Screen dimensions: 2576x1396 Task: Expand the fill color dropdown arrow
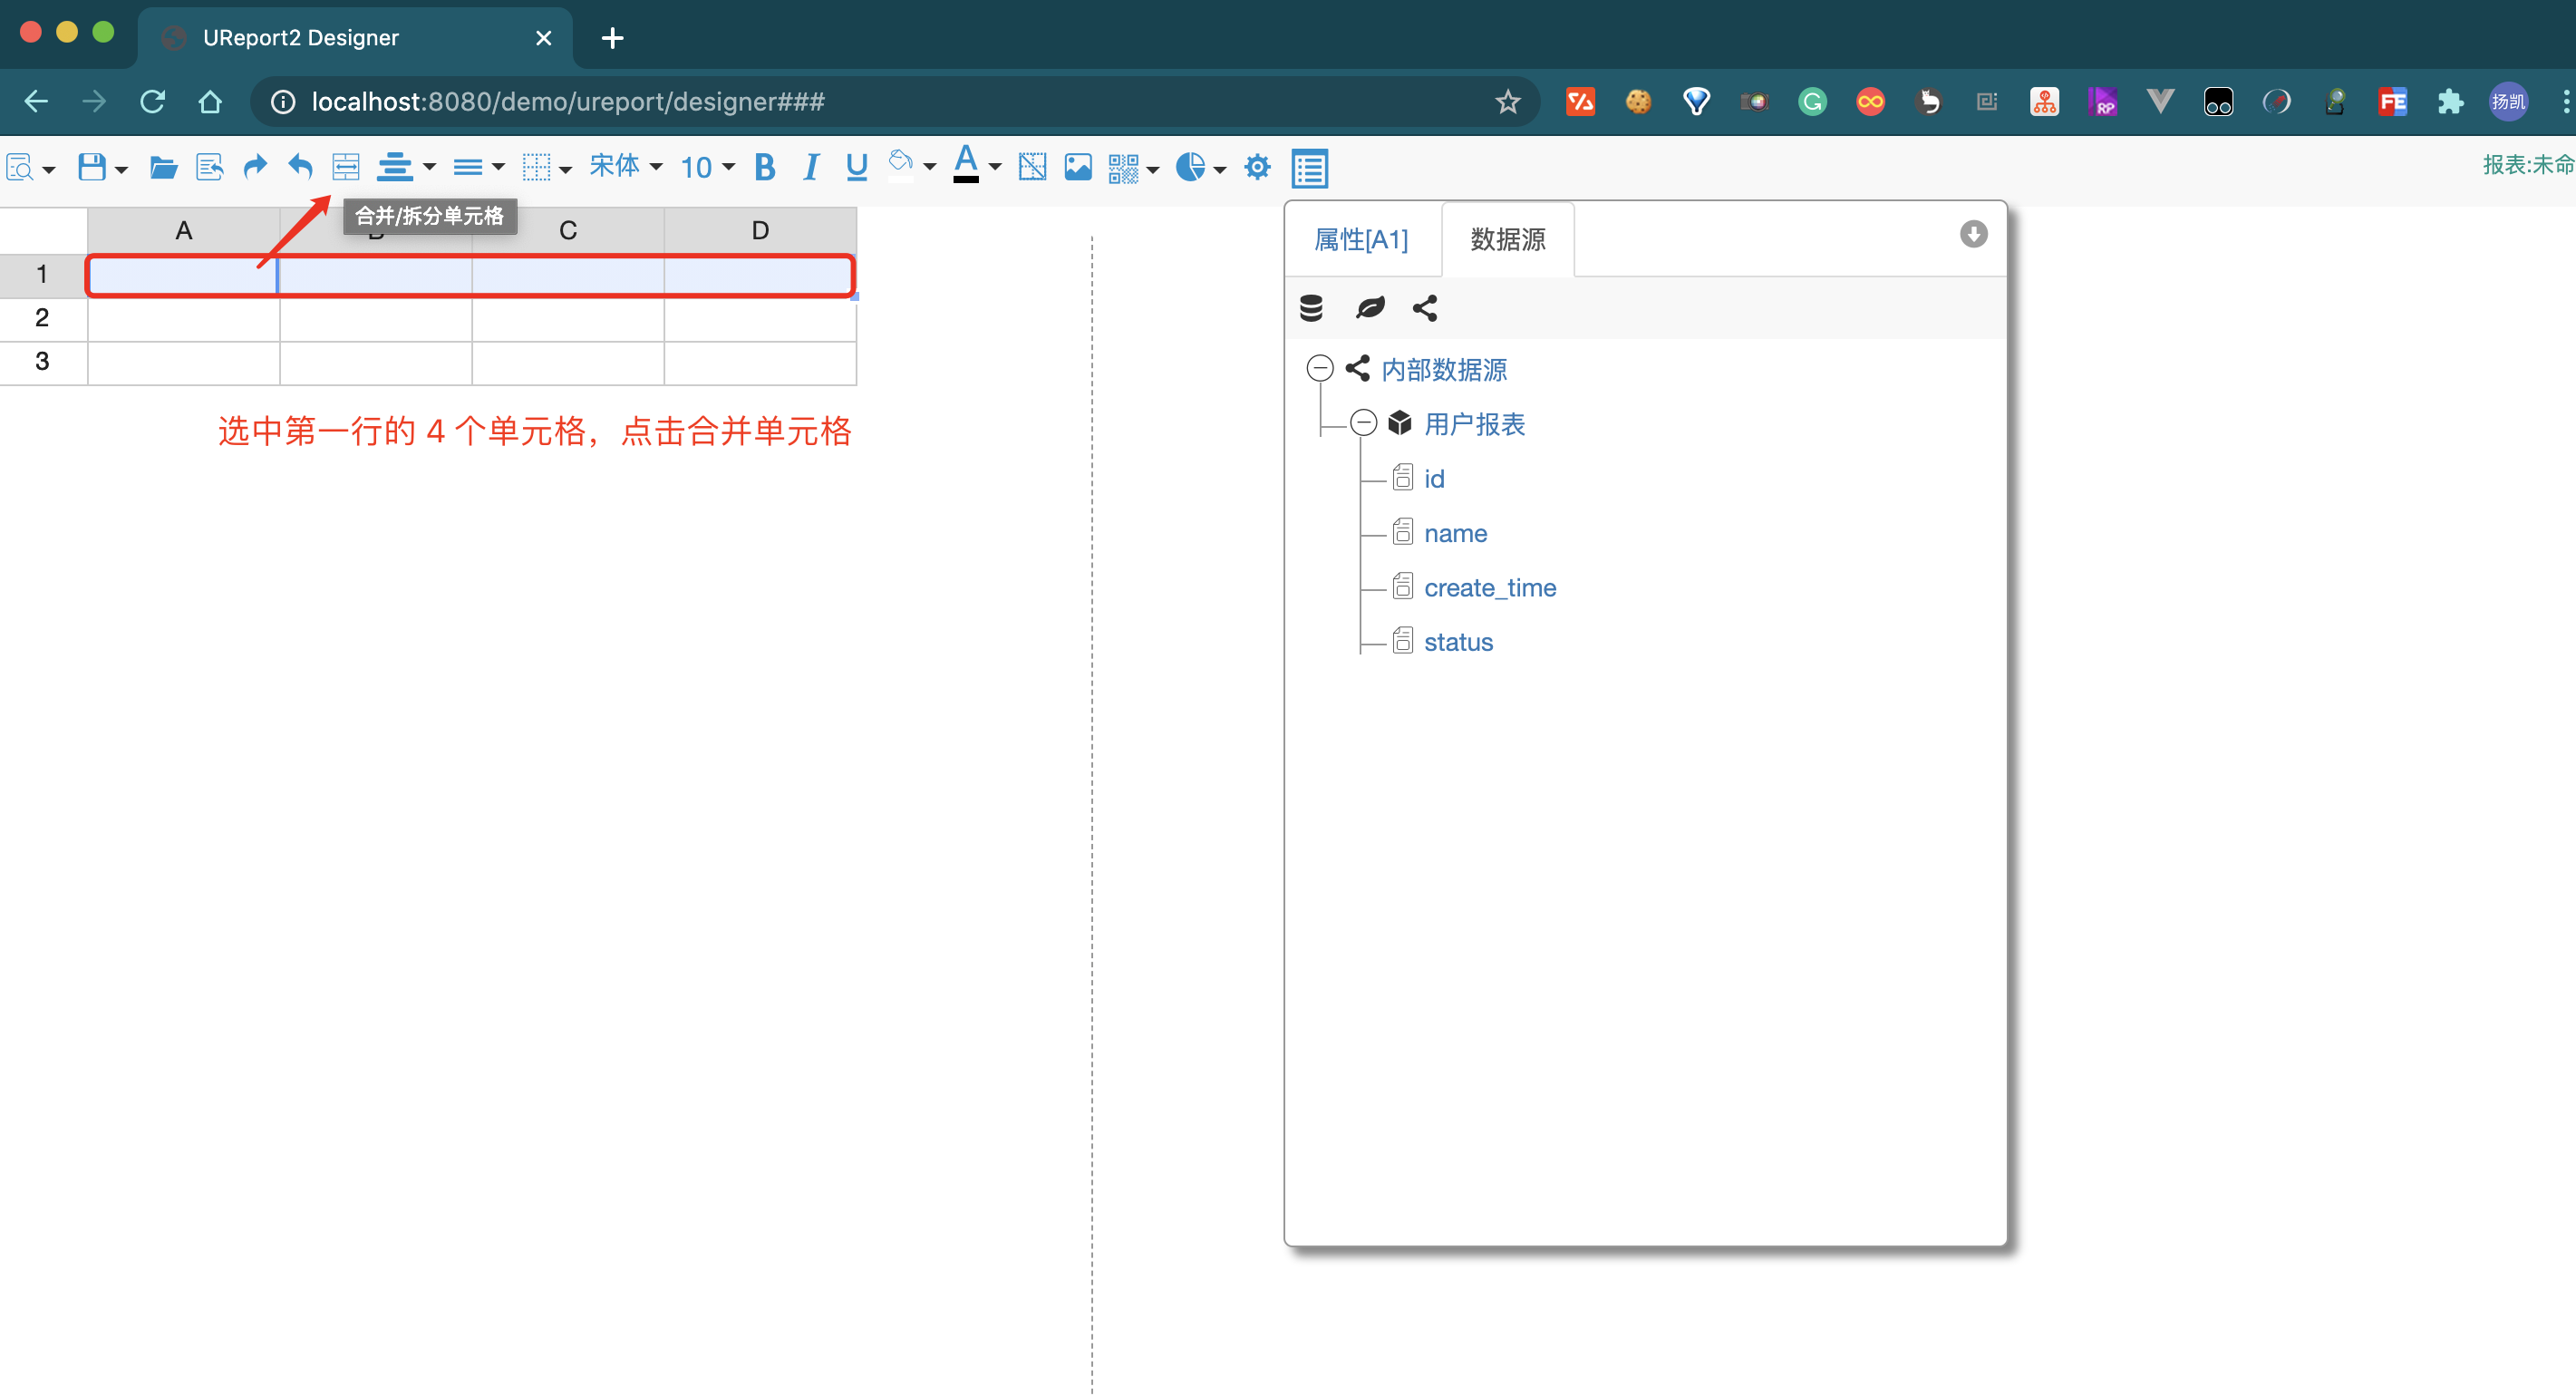coord(930,167)
